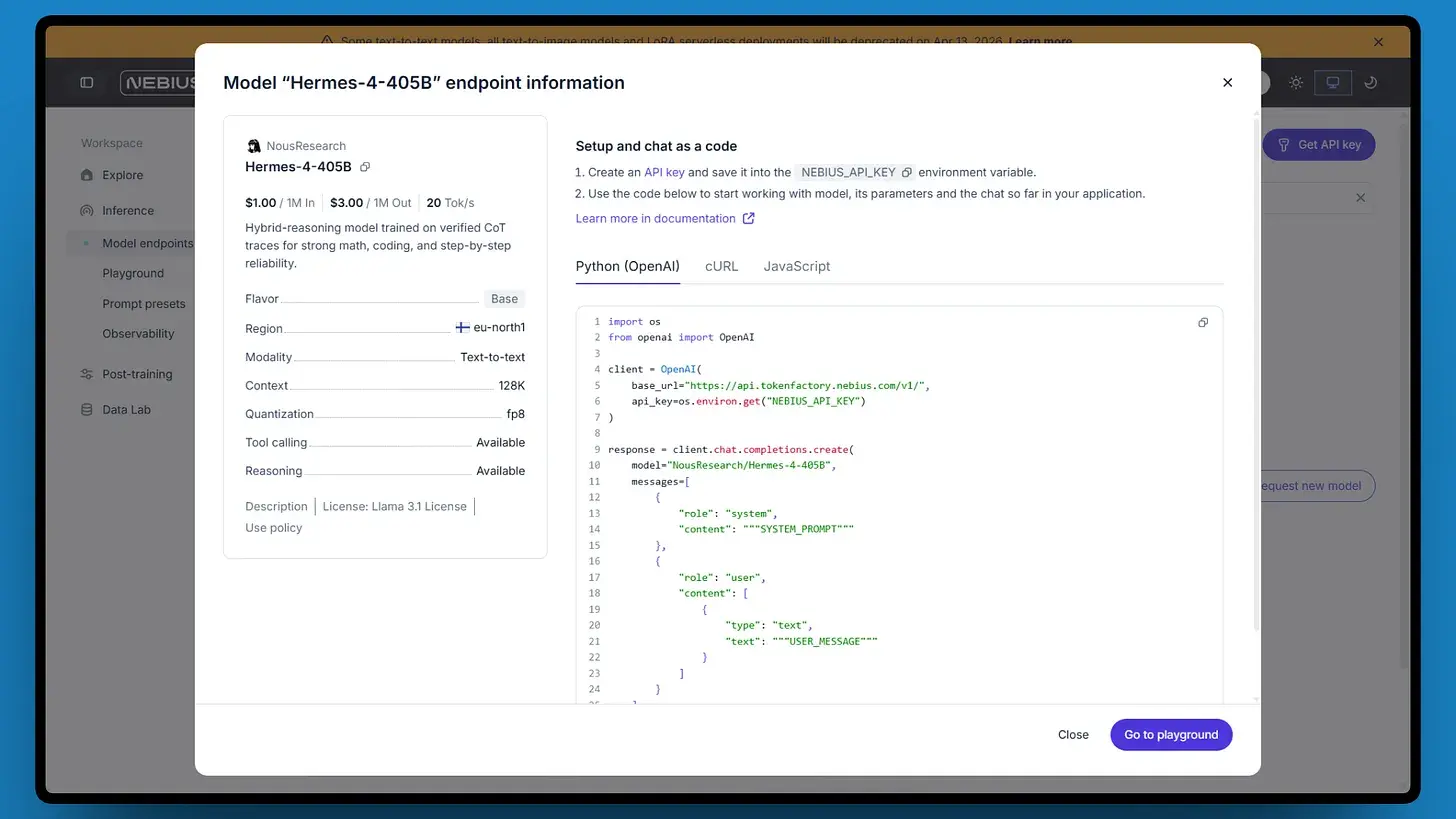Copy the NEBIUS_API_KEY variable name

pos(906,173)
